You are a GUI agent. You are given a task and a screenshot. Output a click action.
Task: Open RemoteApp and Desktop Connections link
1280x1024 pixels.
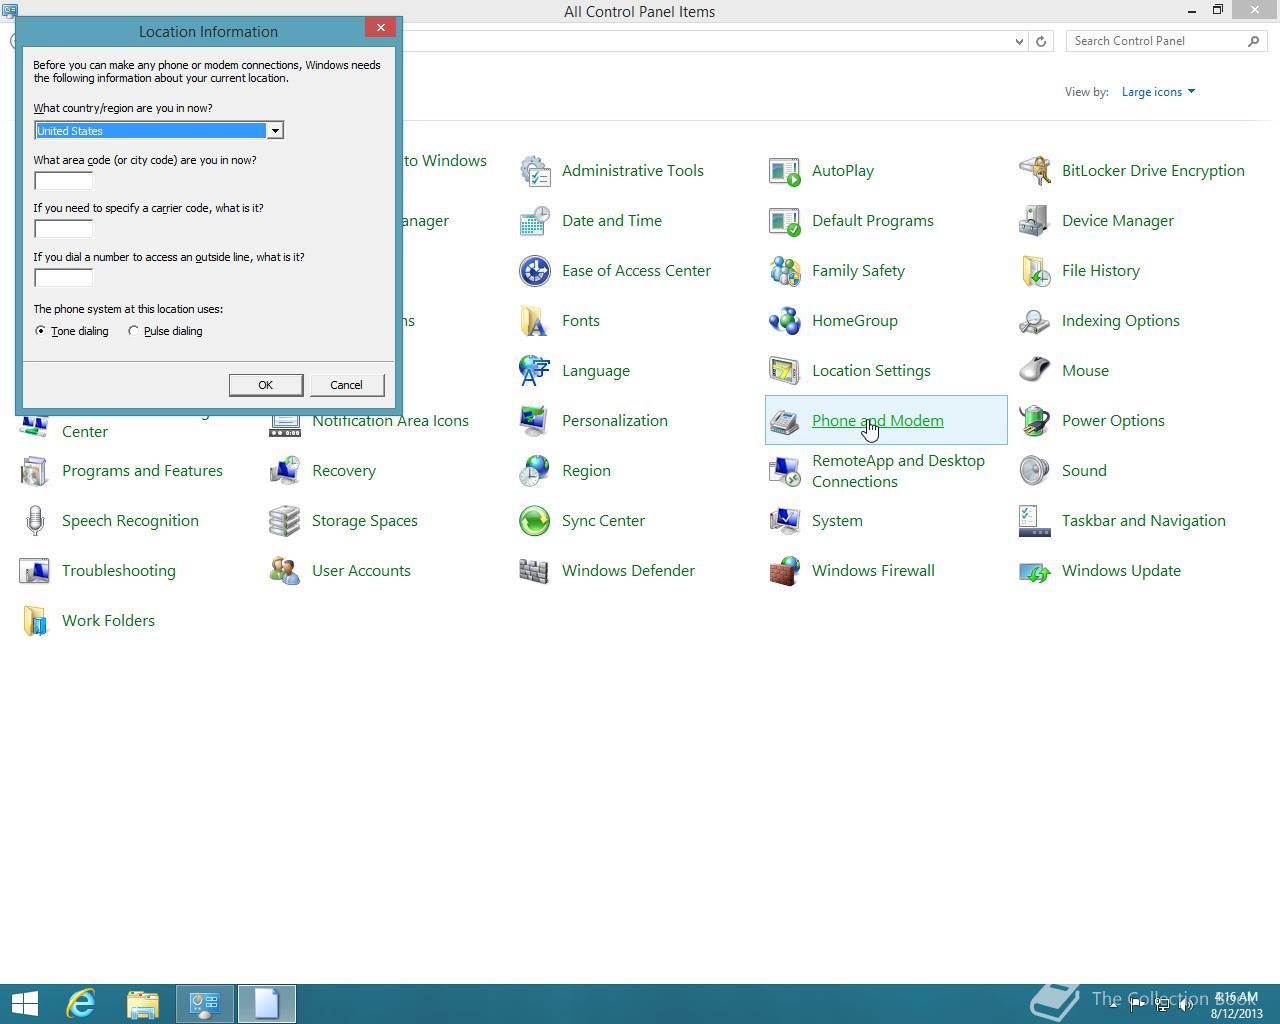point(898,471)
